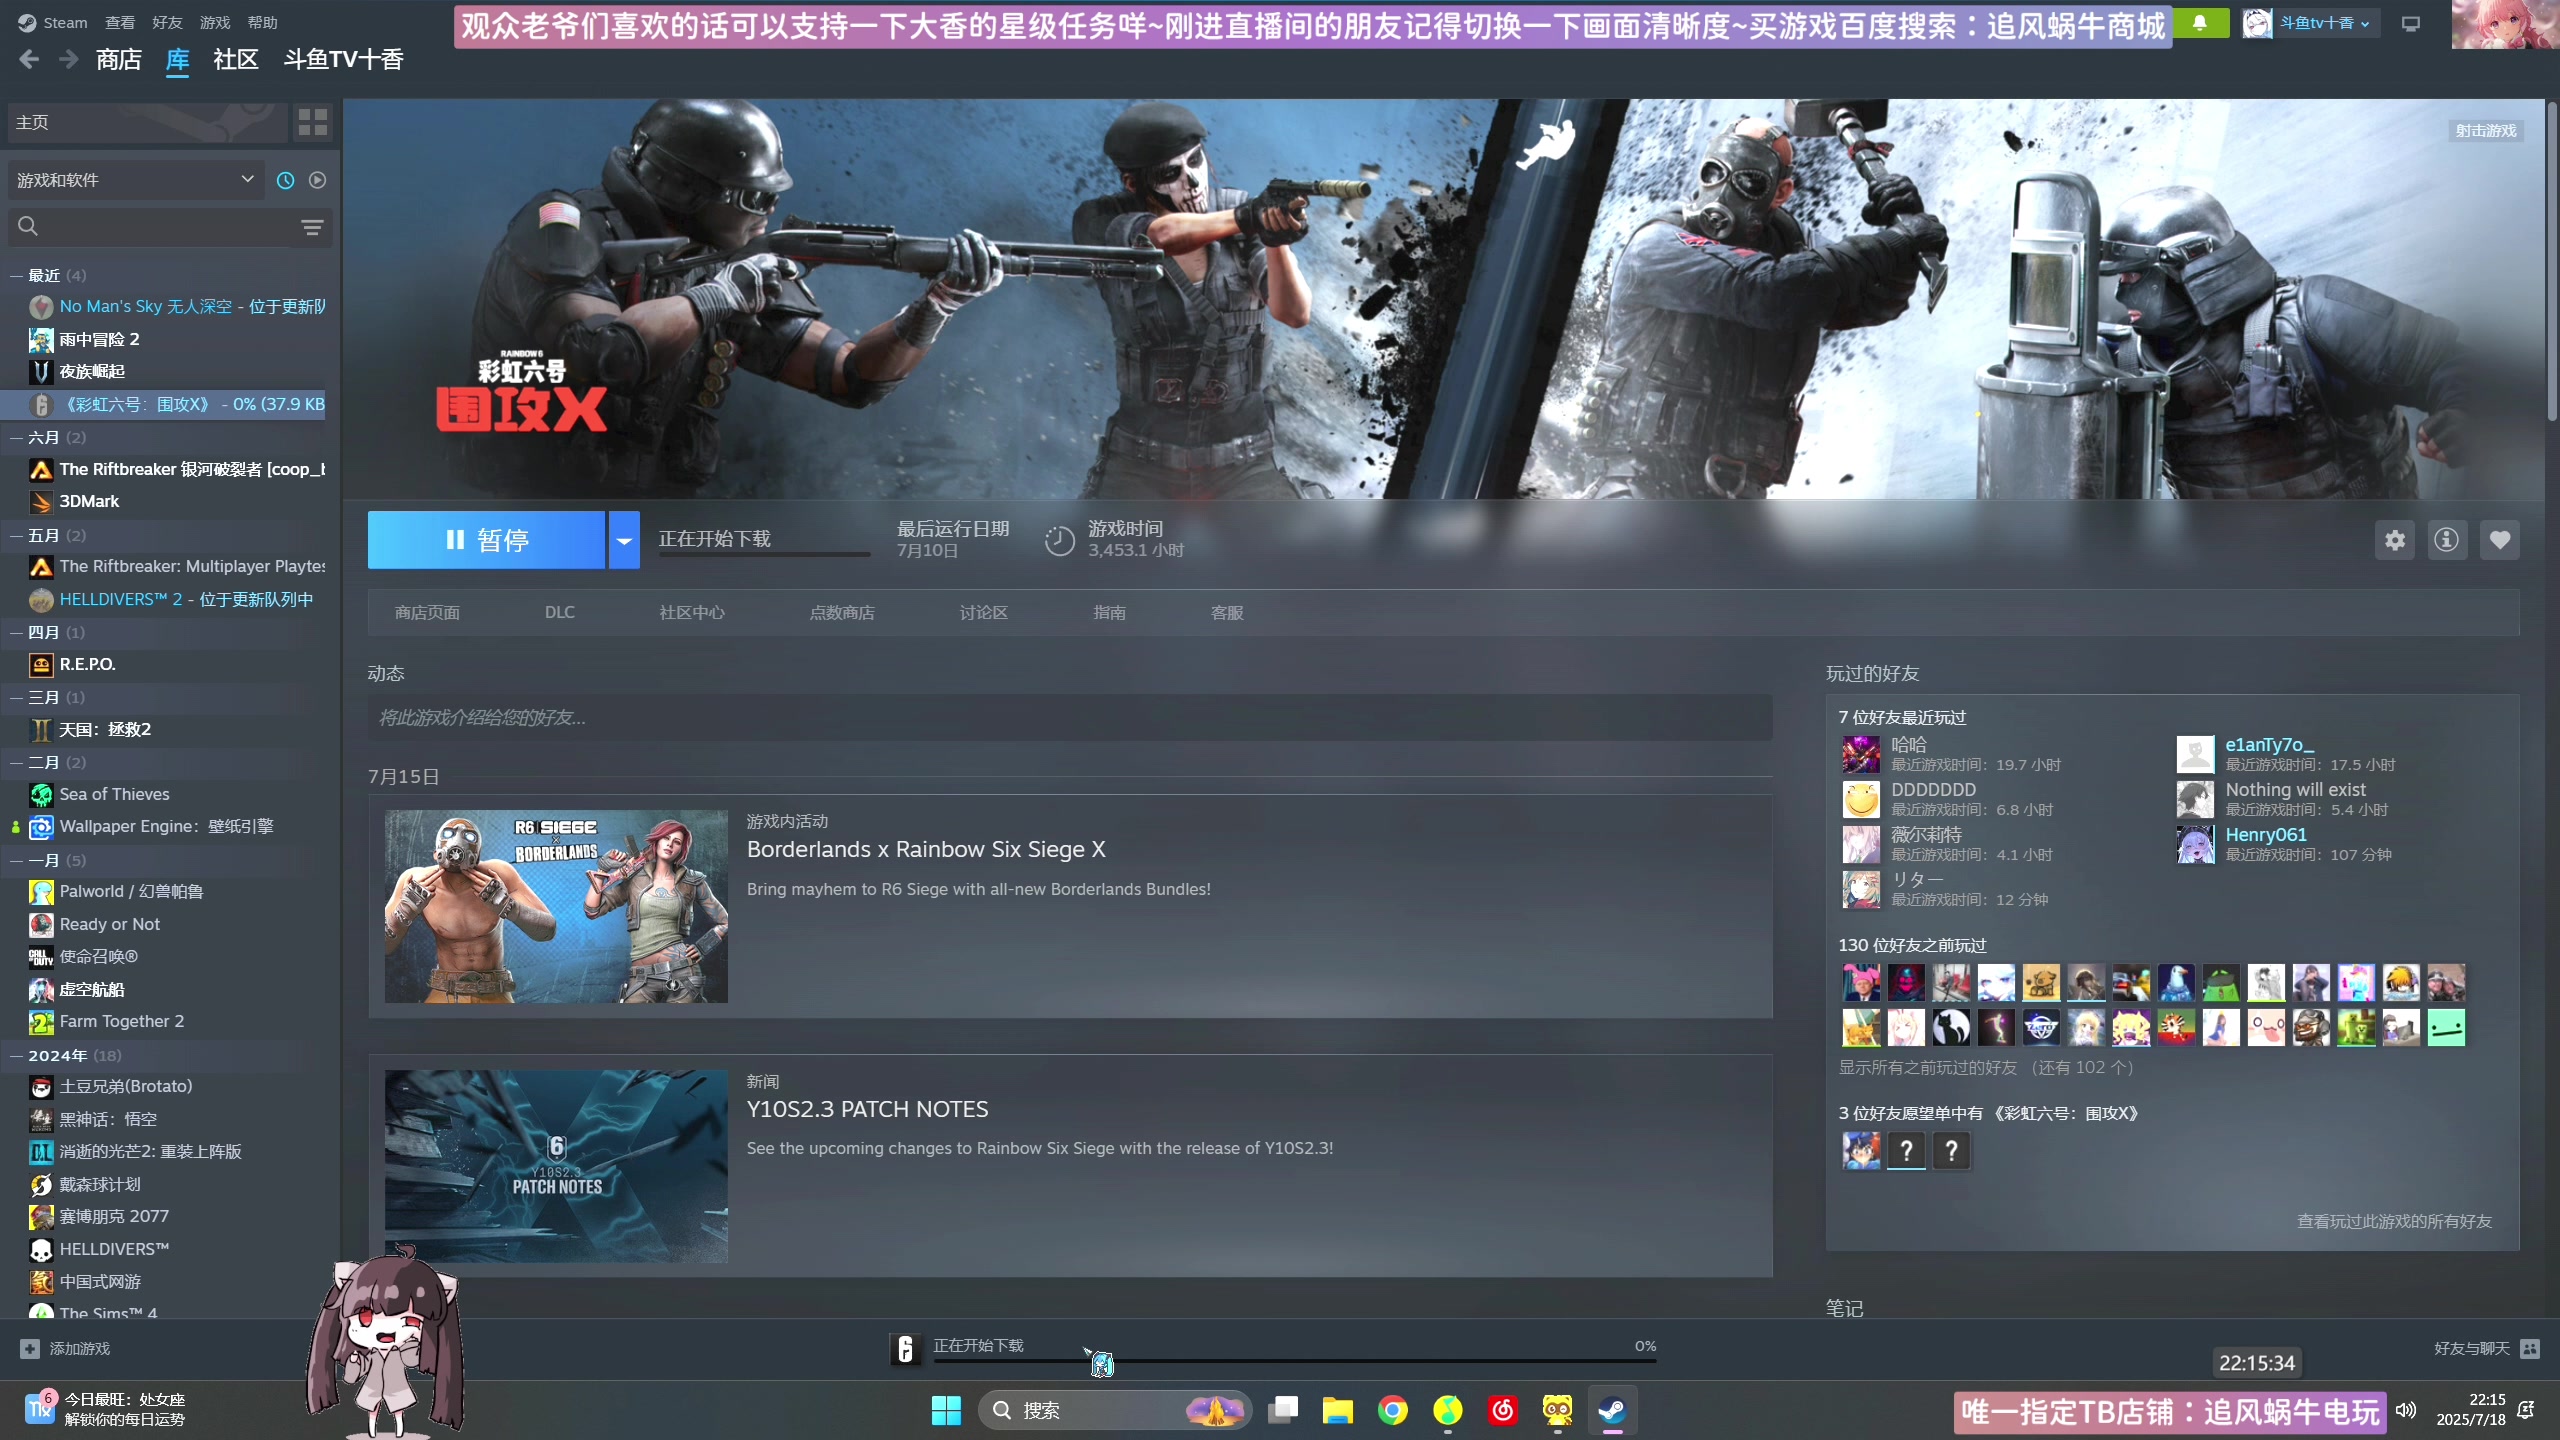2560x1440 pixels.
Task: Click the download progress bar at bottom
Action: 1295,1360
